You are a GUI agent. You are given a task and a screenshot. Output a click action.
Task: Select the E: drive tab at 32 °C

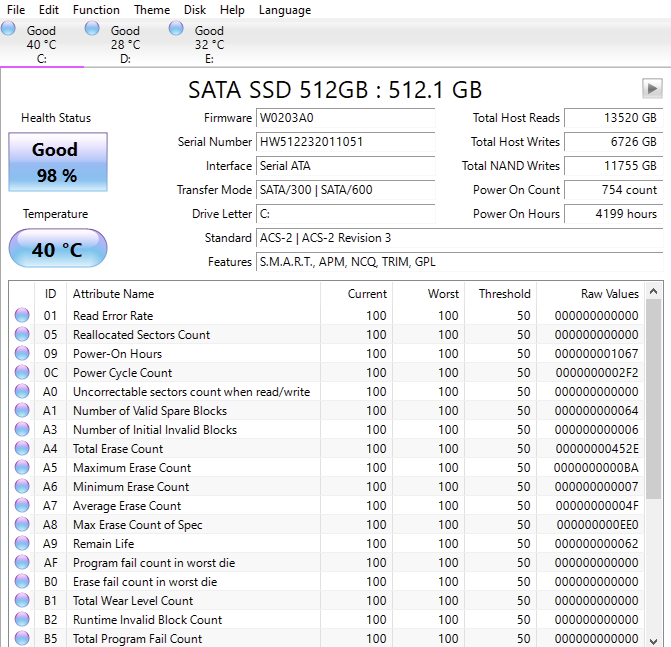[210, 44]
